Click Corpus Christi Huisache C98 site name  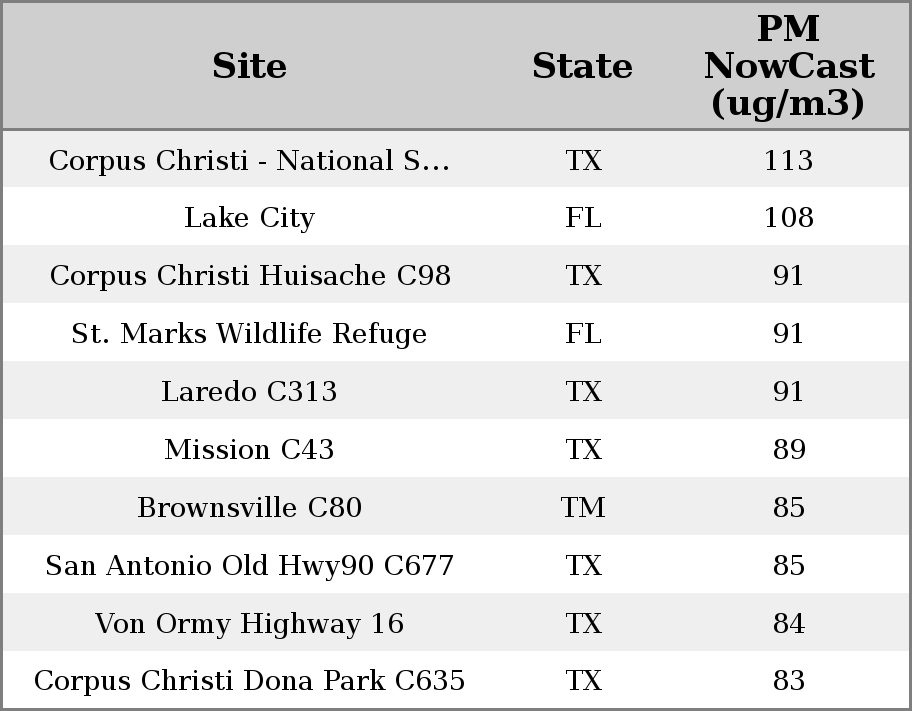250,275
